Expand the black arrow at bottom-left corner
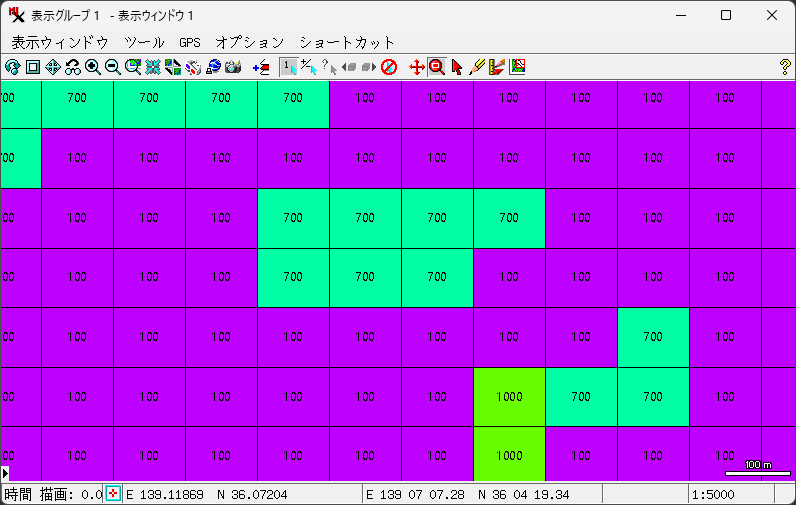796x505 pixels. [5, 472]
